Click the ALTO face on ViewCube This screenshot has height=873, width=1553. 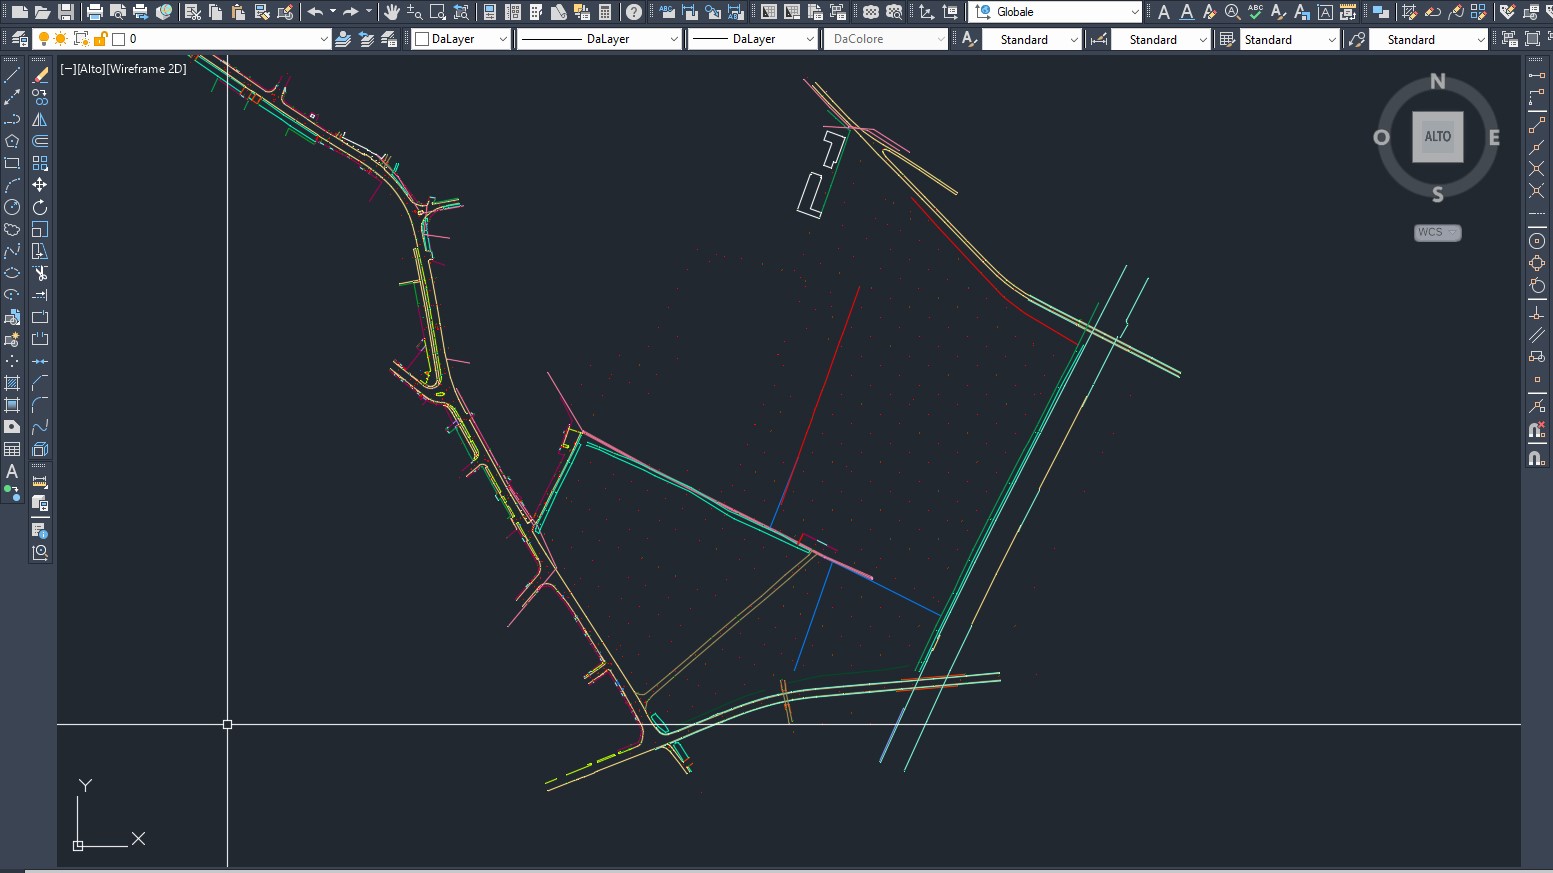click(x=1437, y=137)
